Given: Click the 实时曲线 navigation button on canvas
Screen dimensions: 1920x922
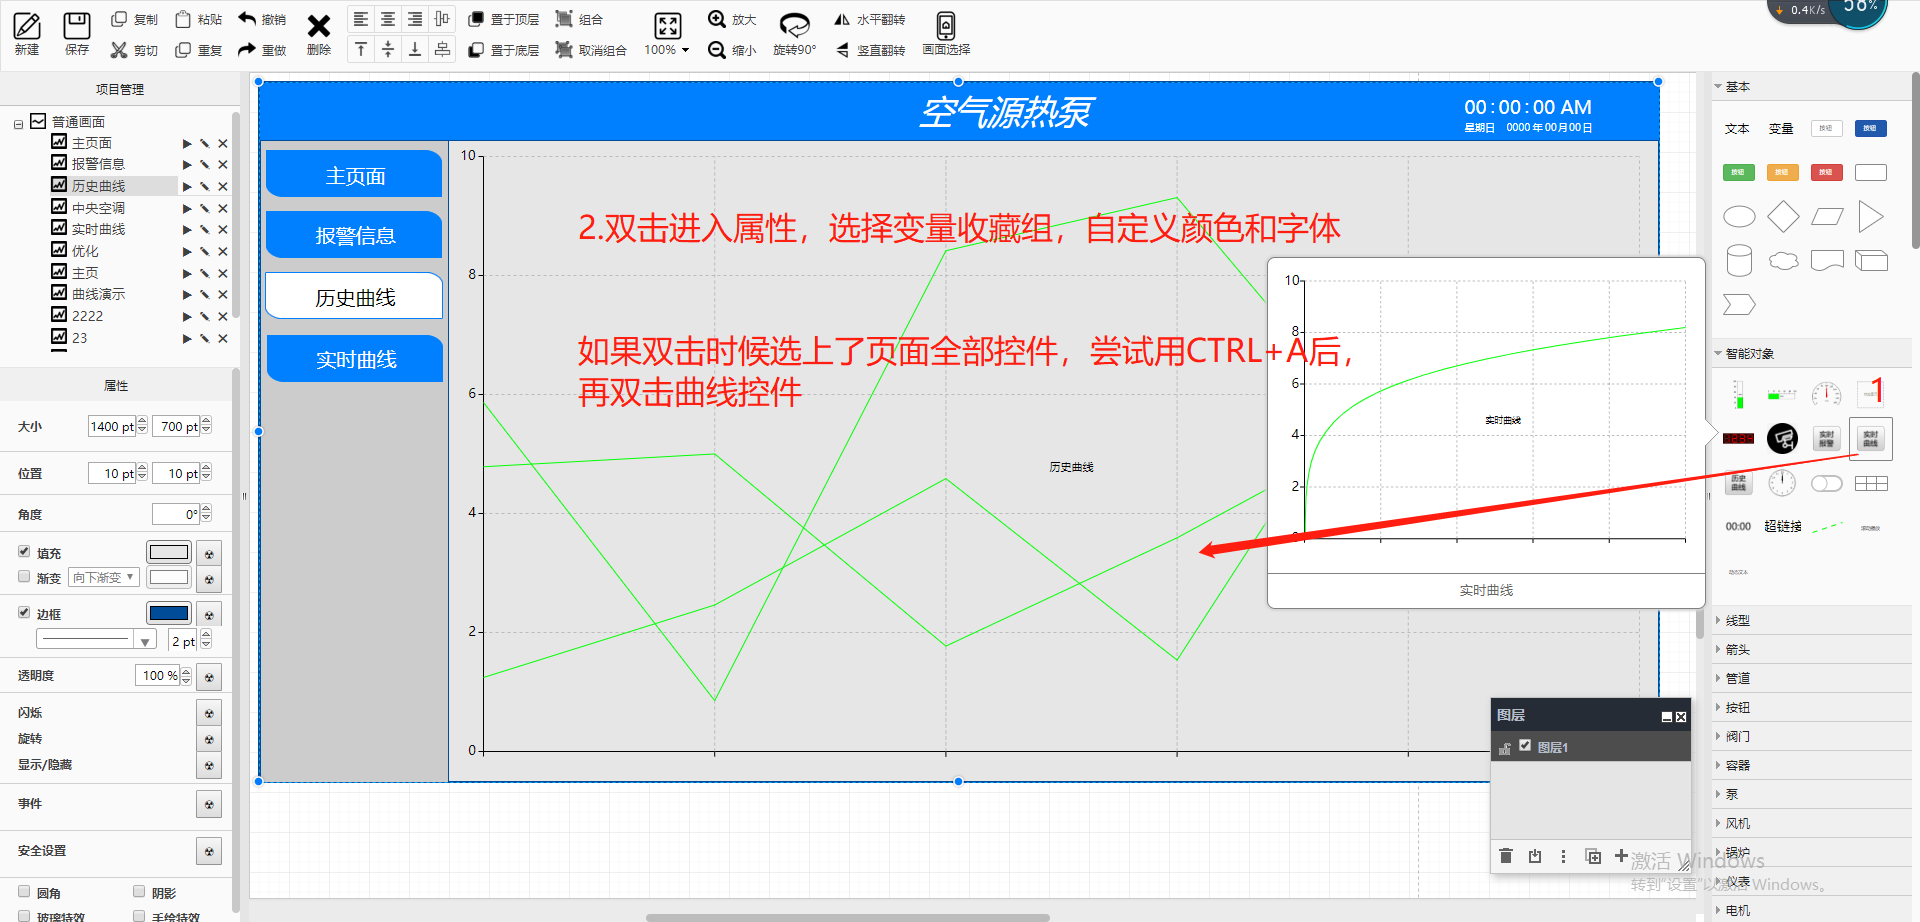Looking at the screenshot, I should 355,359.
